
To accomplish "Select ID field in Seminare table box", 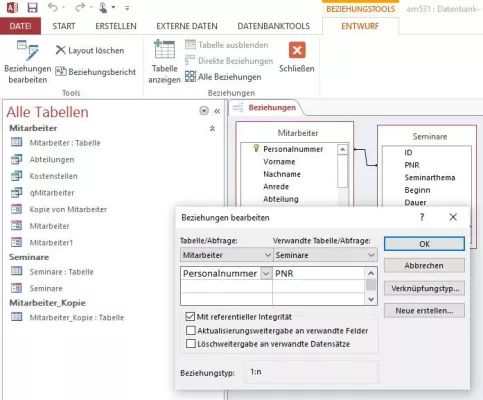I will click(x=408, y=152).
